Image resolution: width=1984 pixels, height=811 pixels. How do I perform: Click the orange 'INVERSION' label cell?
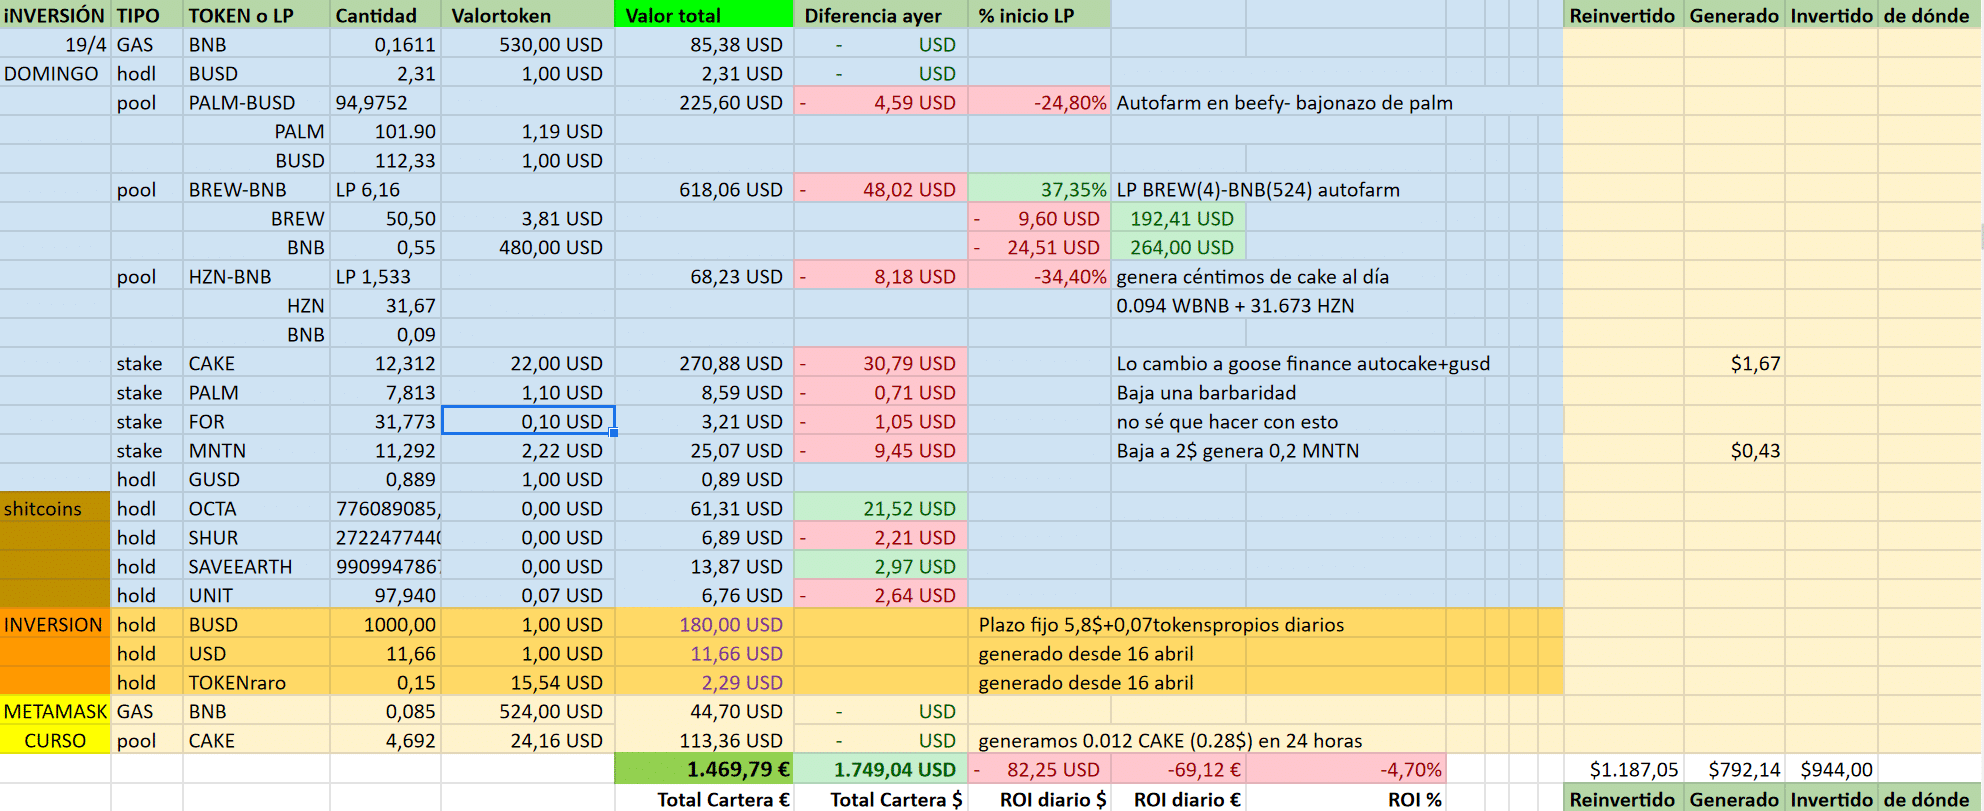coord(55,624)
